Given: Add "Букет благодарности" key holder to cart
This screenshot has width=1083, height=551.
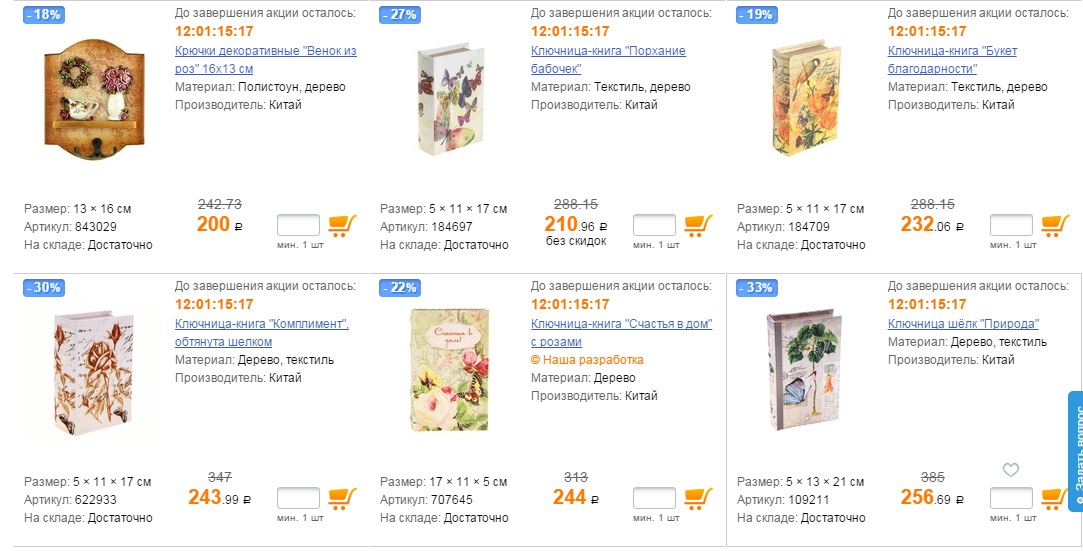Looking at the screenshot, I should pos(1055,225).
